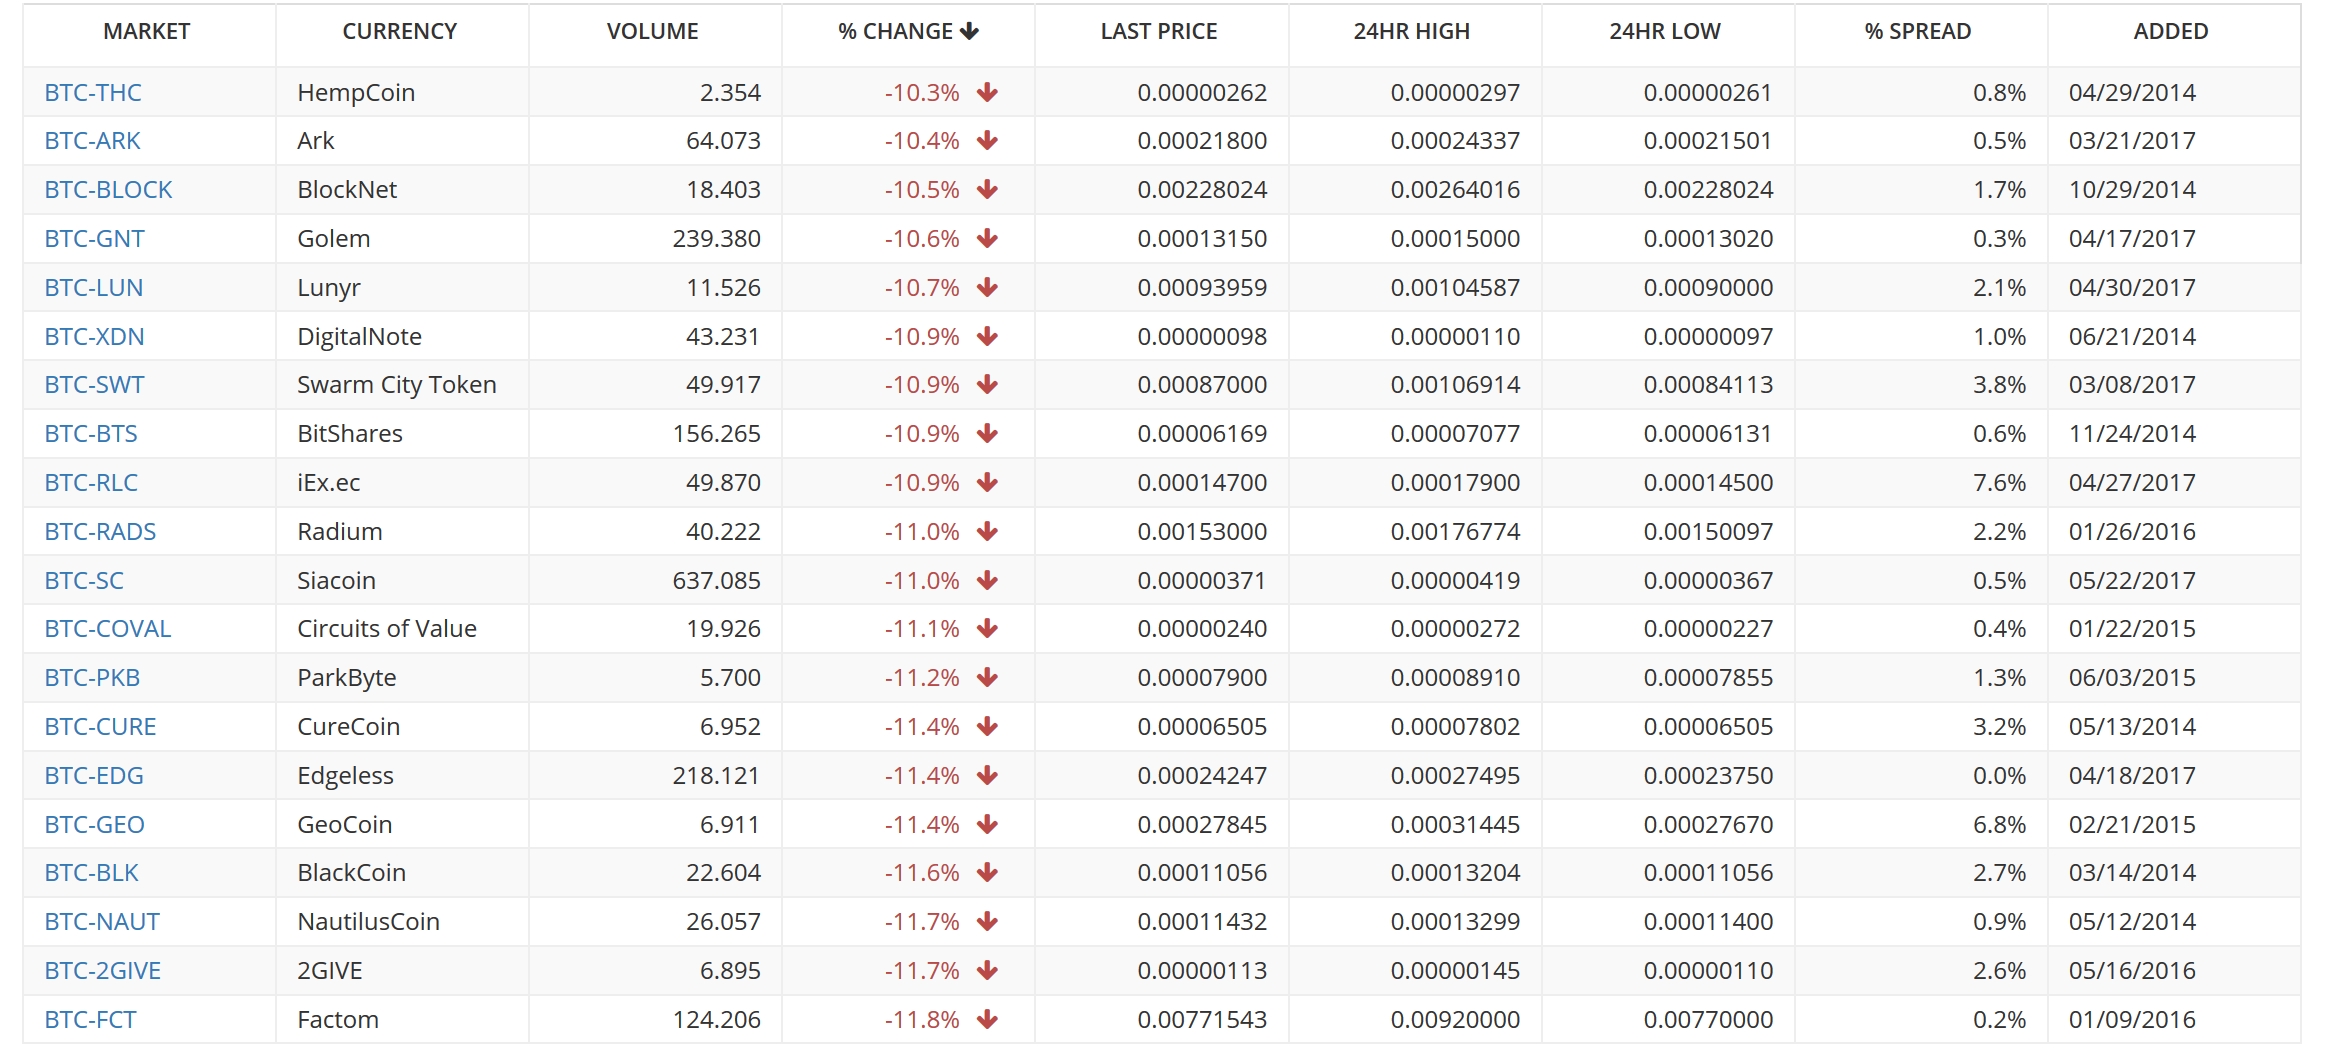Click the Golem volume value 239.380

click(716, 238)
